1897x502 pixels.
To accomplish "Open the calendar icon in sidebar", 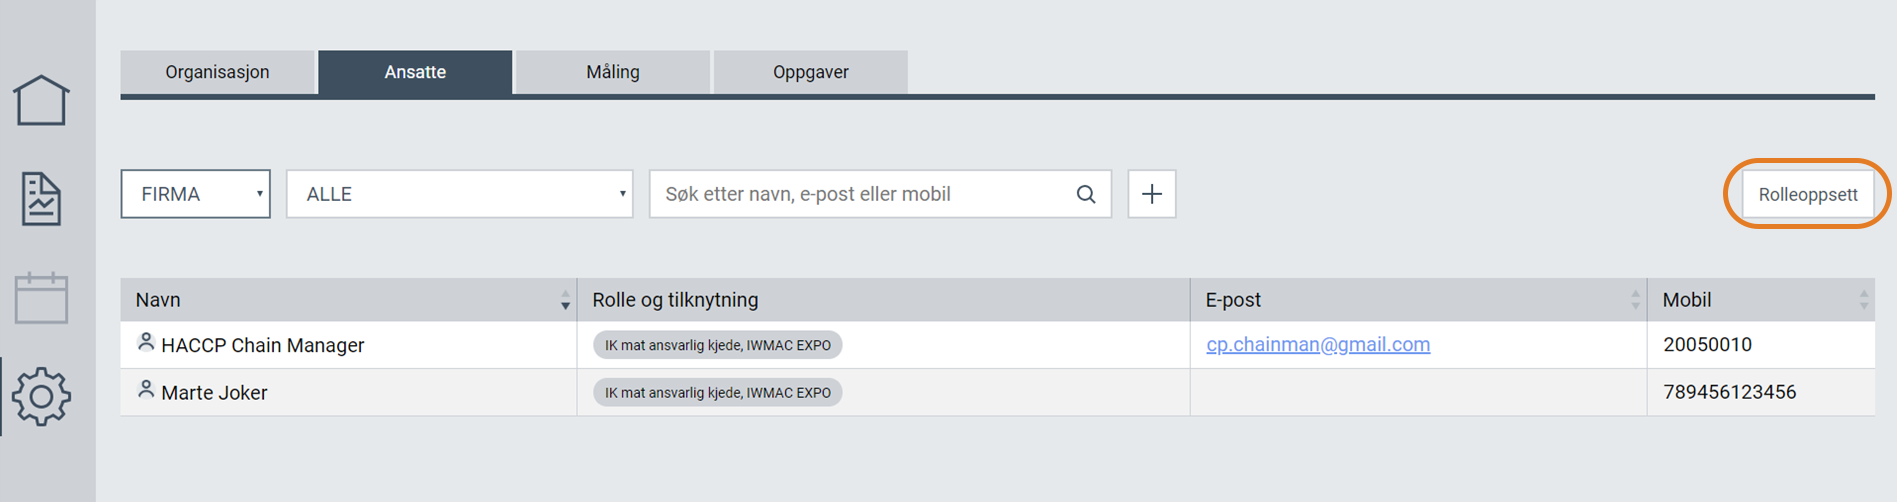I will coord(41,297).
